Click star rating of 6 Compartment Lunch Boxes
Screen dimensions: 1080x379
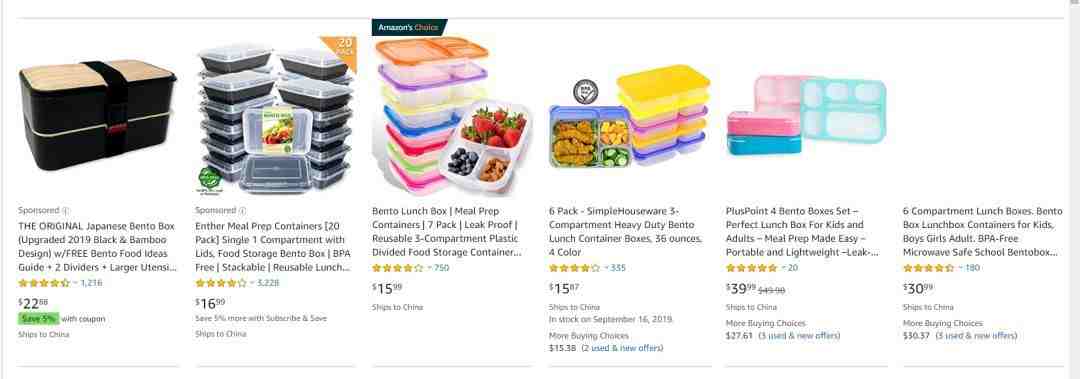point(928,268)
